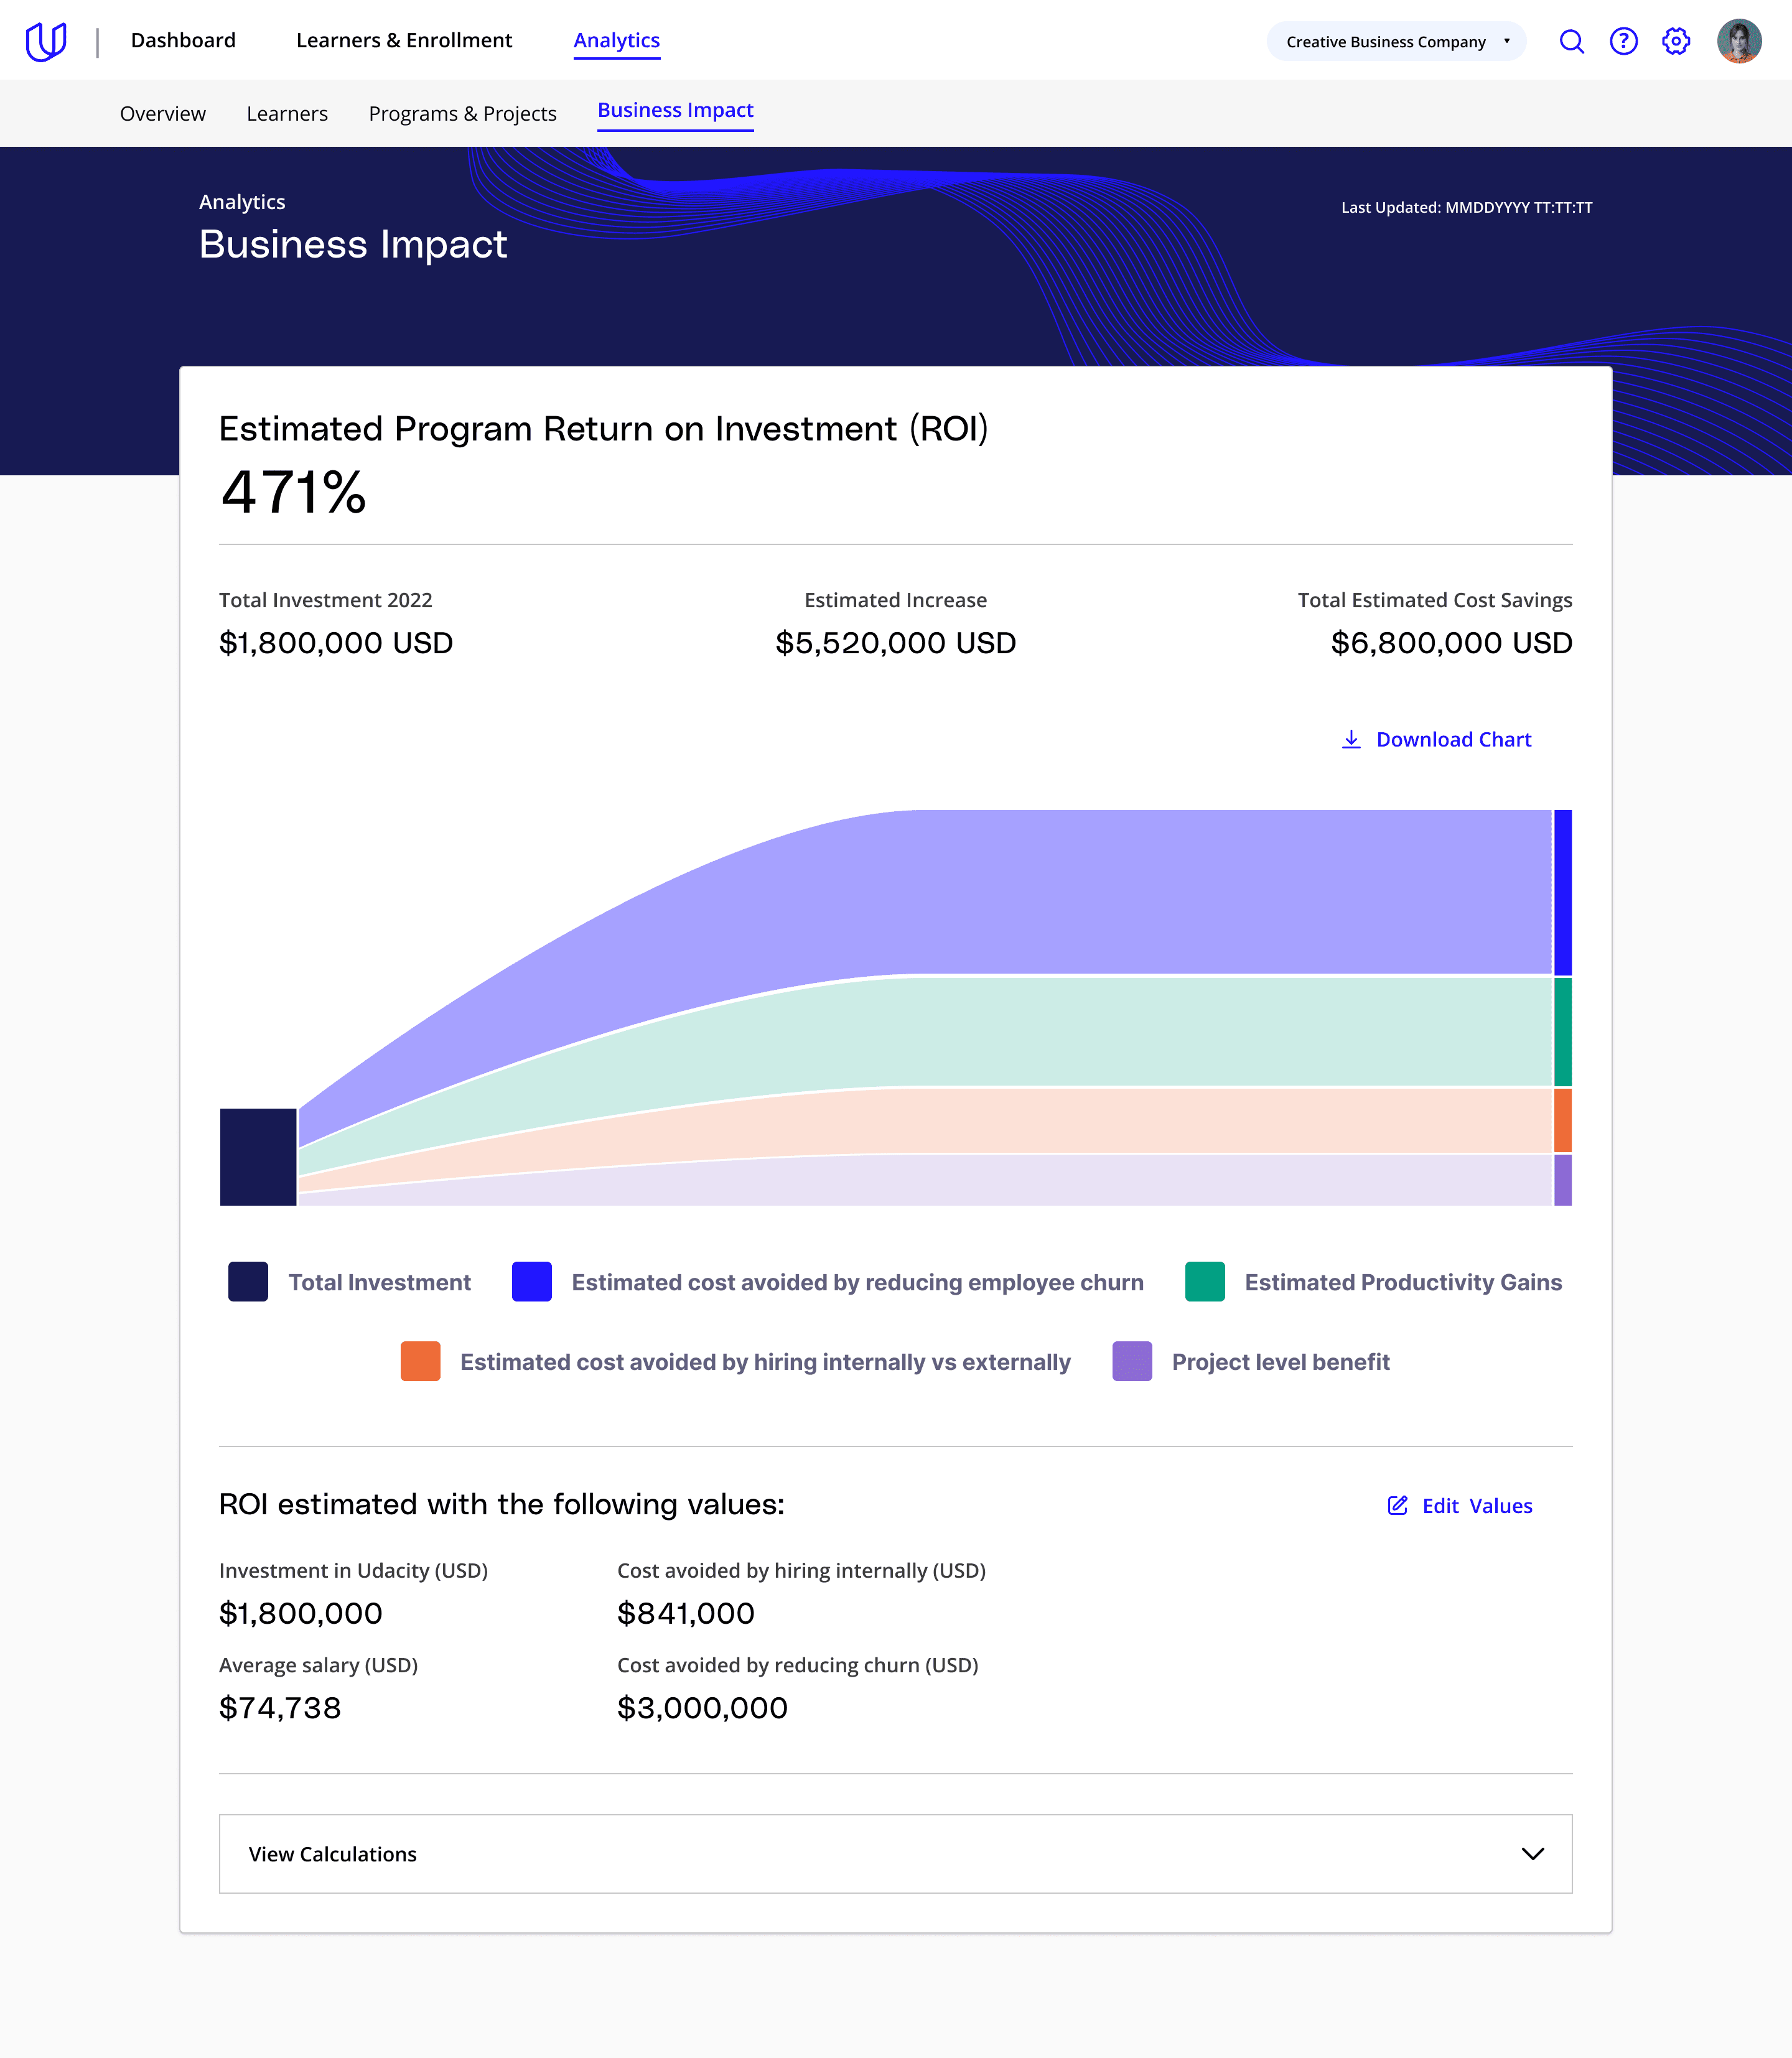Open the Creative Business Company dropdown

1396,41
